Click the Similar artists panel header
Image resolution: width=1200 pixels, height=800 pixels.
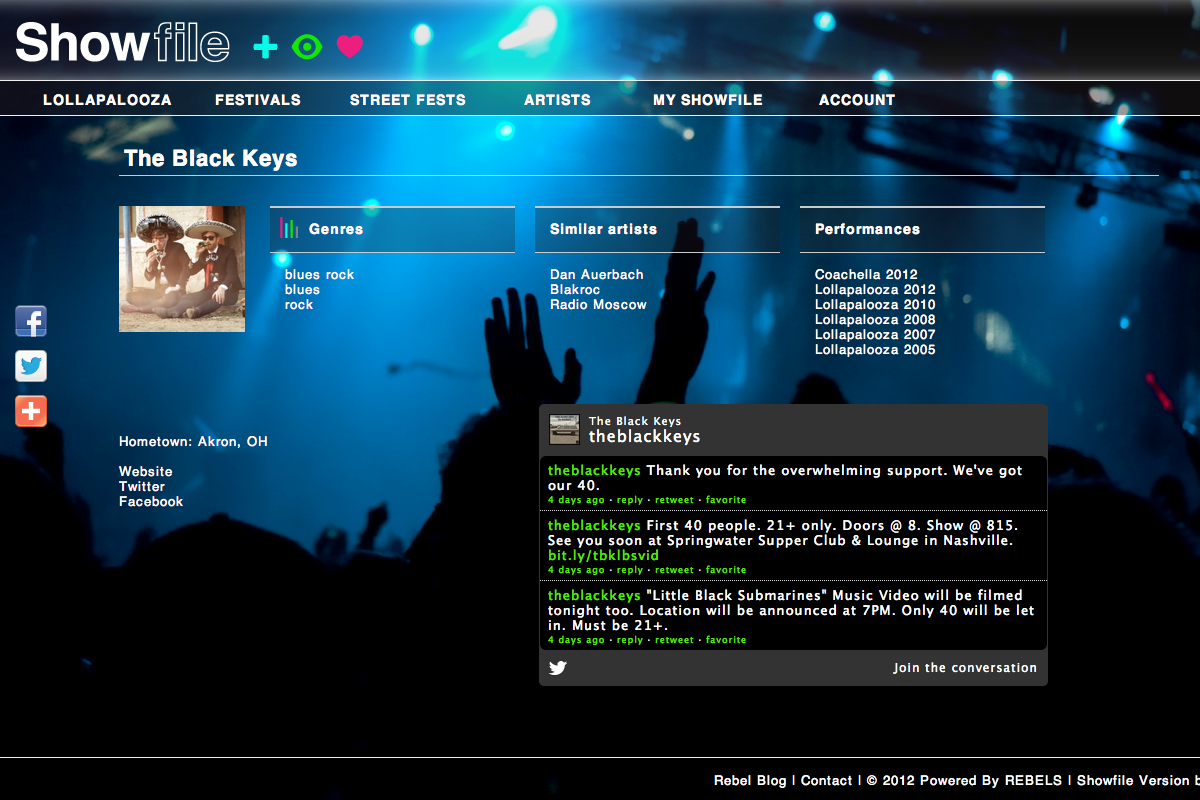click(x=657, y=229)
